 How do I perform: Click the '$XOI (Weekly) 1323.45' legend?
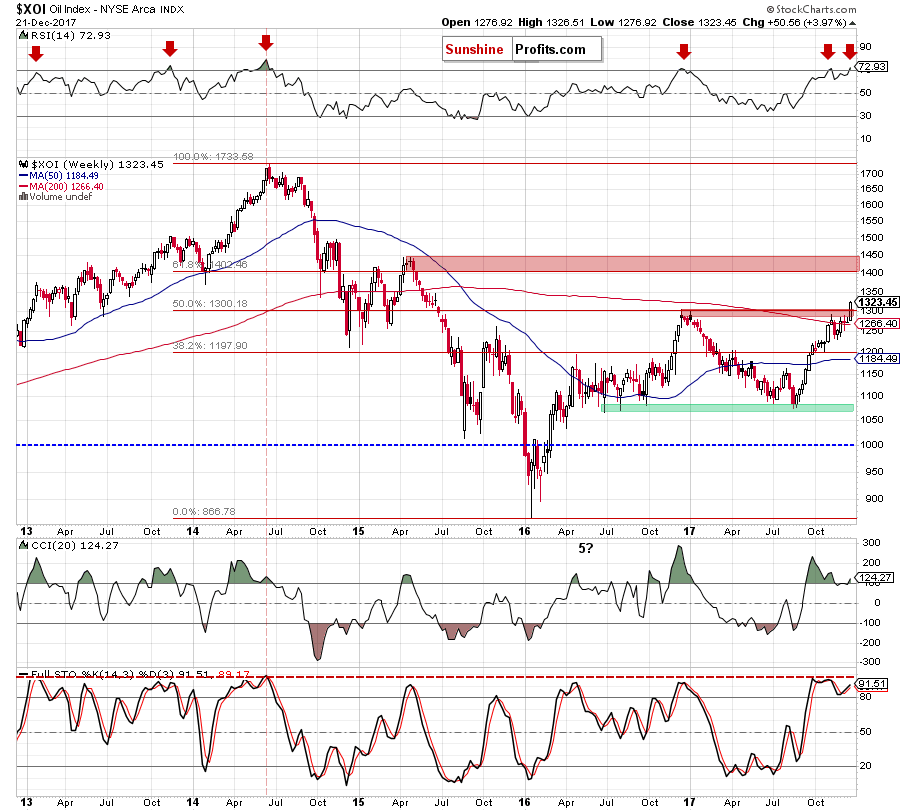coord(98,164)
